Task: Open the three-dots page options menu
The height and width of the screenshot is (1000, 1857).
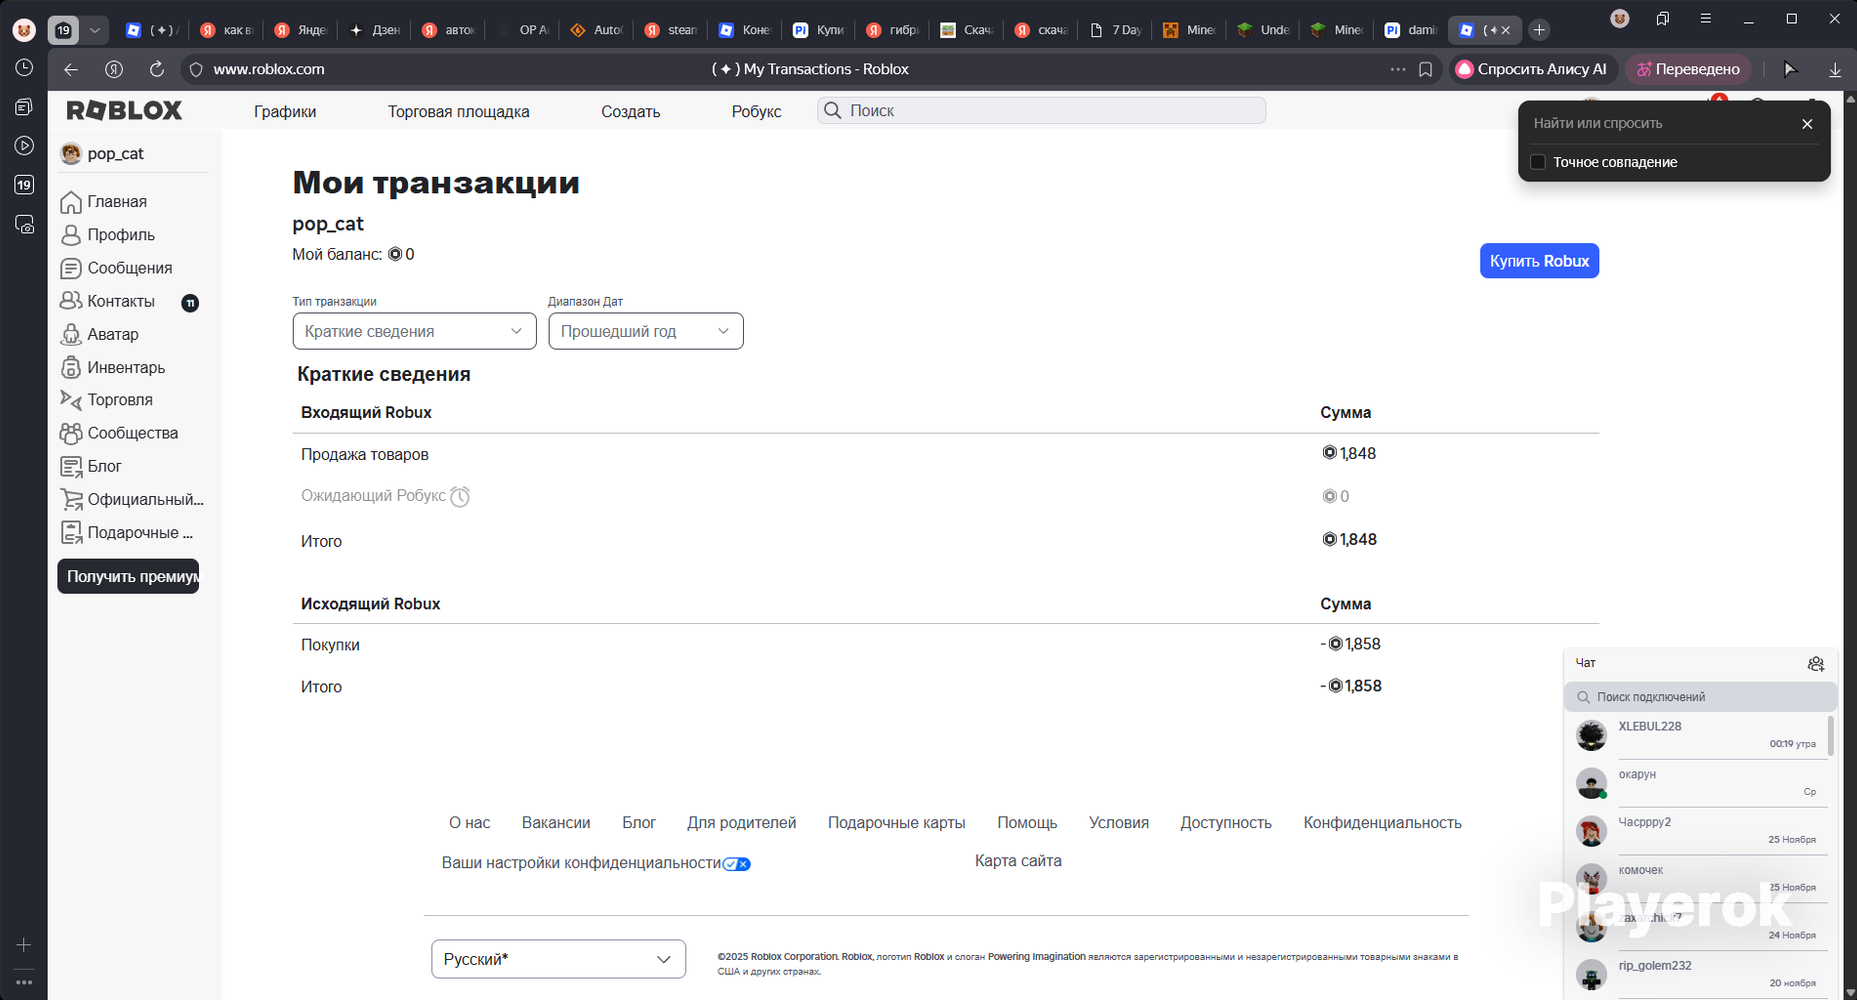Action: 1398,69
